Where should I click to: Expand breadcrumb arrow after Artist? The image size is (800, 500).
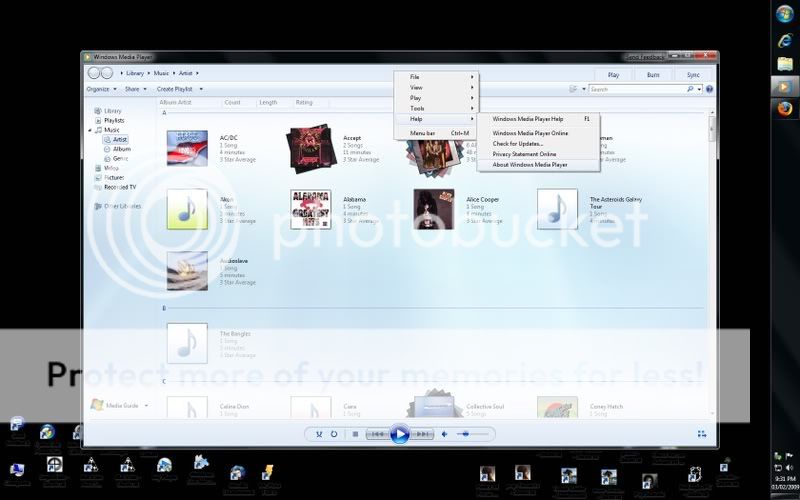pos(197,73)
